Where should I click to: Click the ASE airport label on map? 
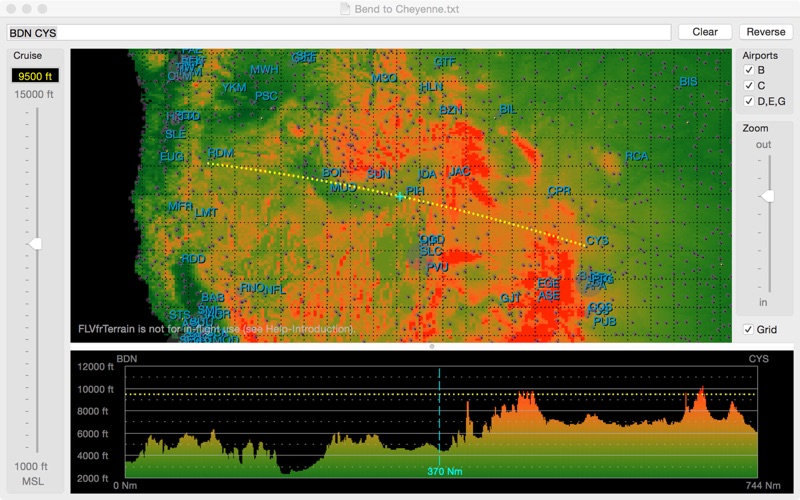(549, 295)
